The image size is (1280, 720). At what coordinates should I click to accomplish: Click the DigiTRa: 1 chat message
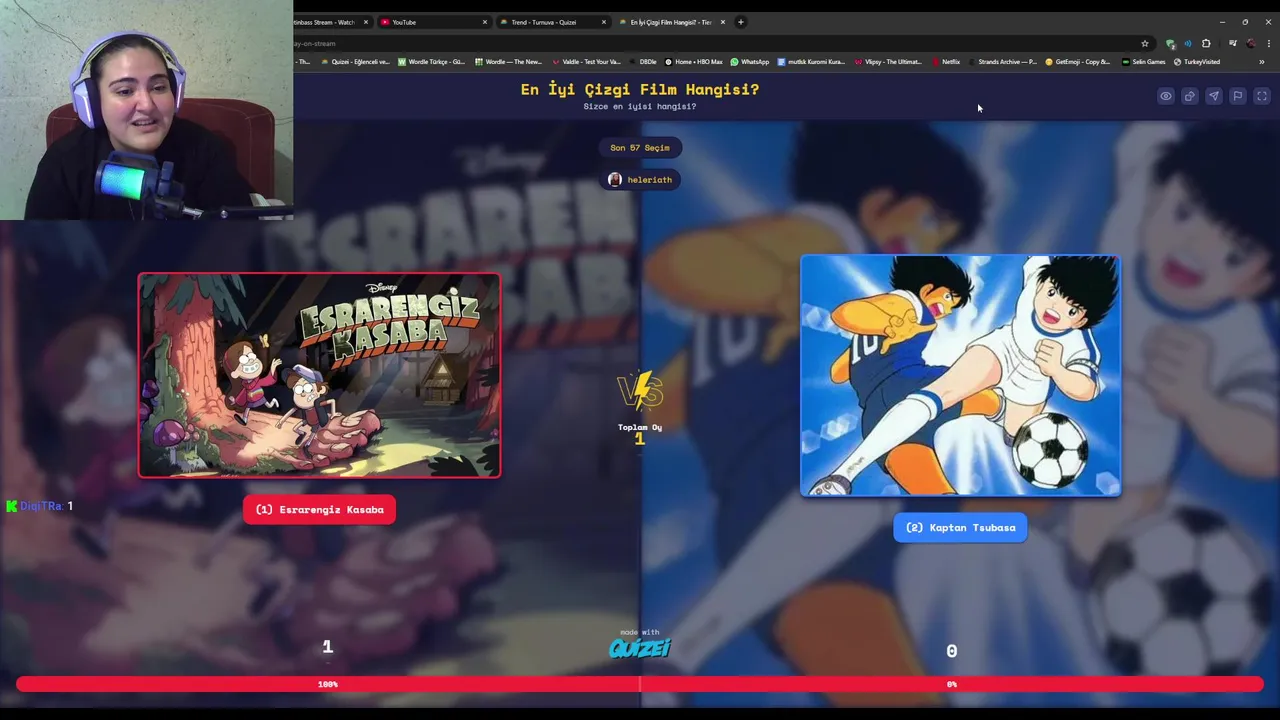pos(40,506)
